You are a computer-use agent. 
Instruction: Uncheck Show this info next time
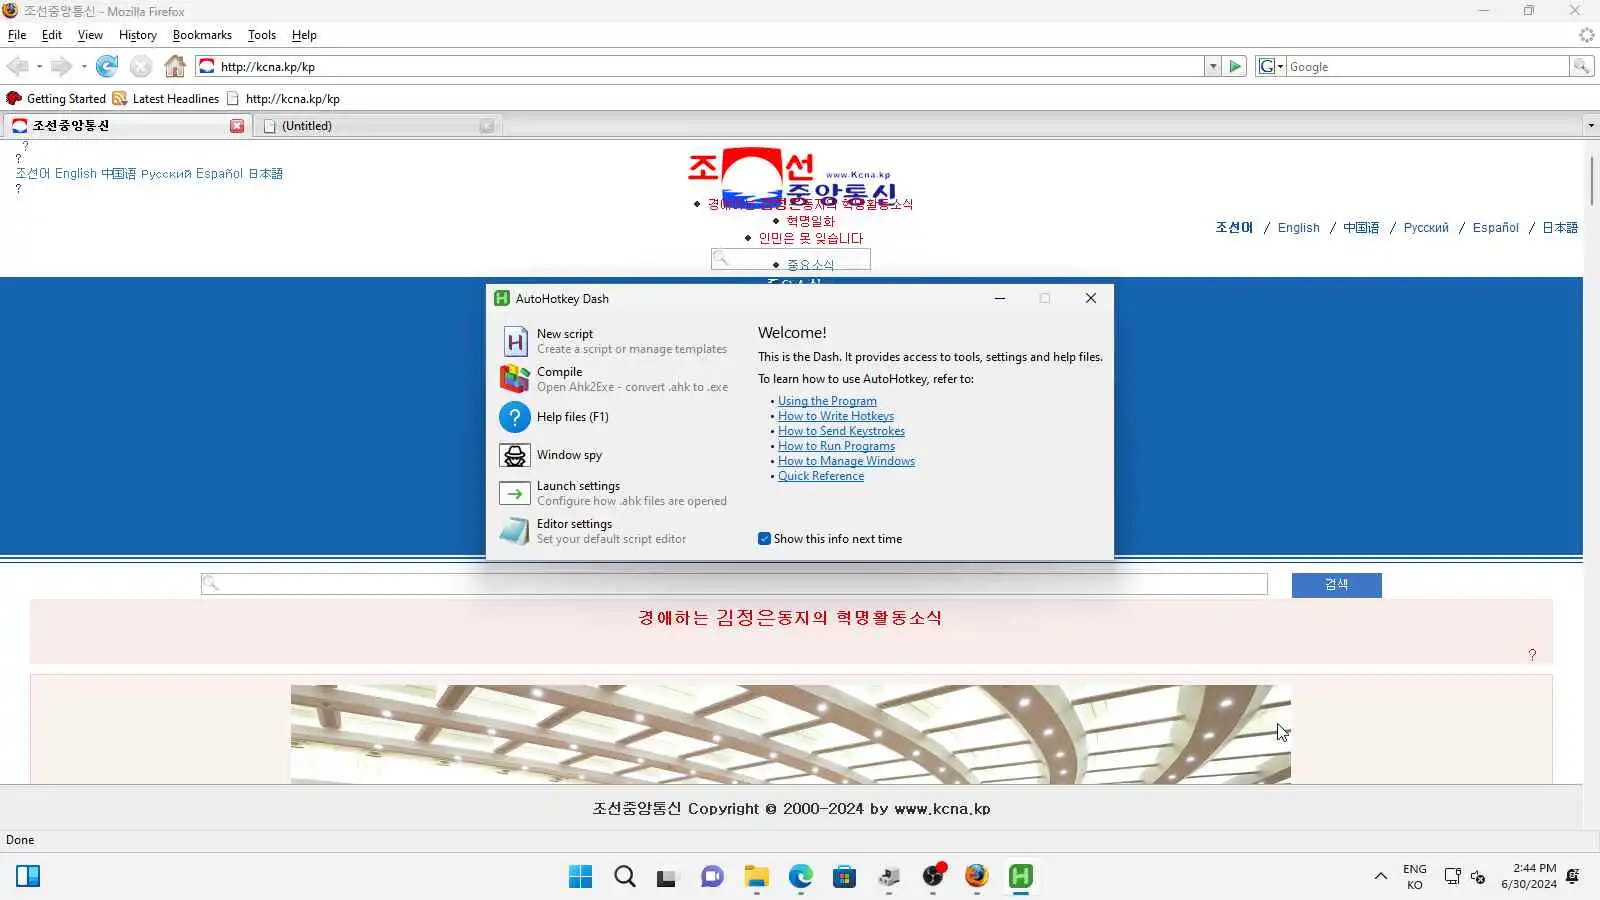pyautogui.click(x=764, y=539)
